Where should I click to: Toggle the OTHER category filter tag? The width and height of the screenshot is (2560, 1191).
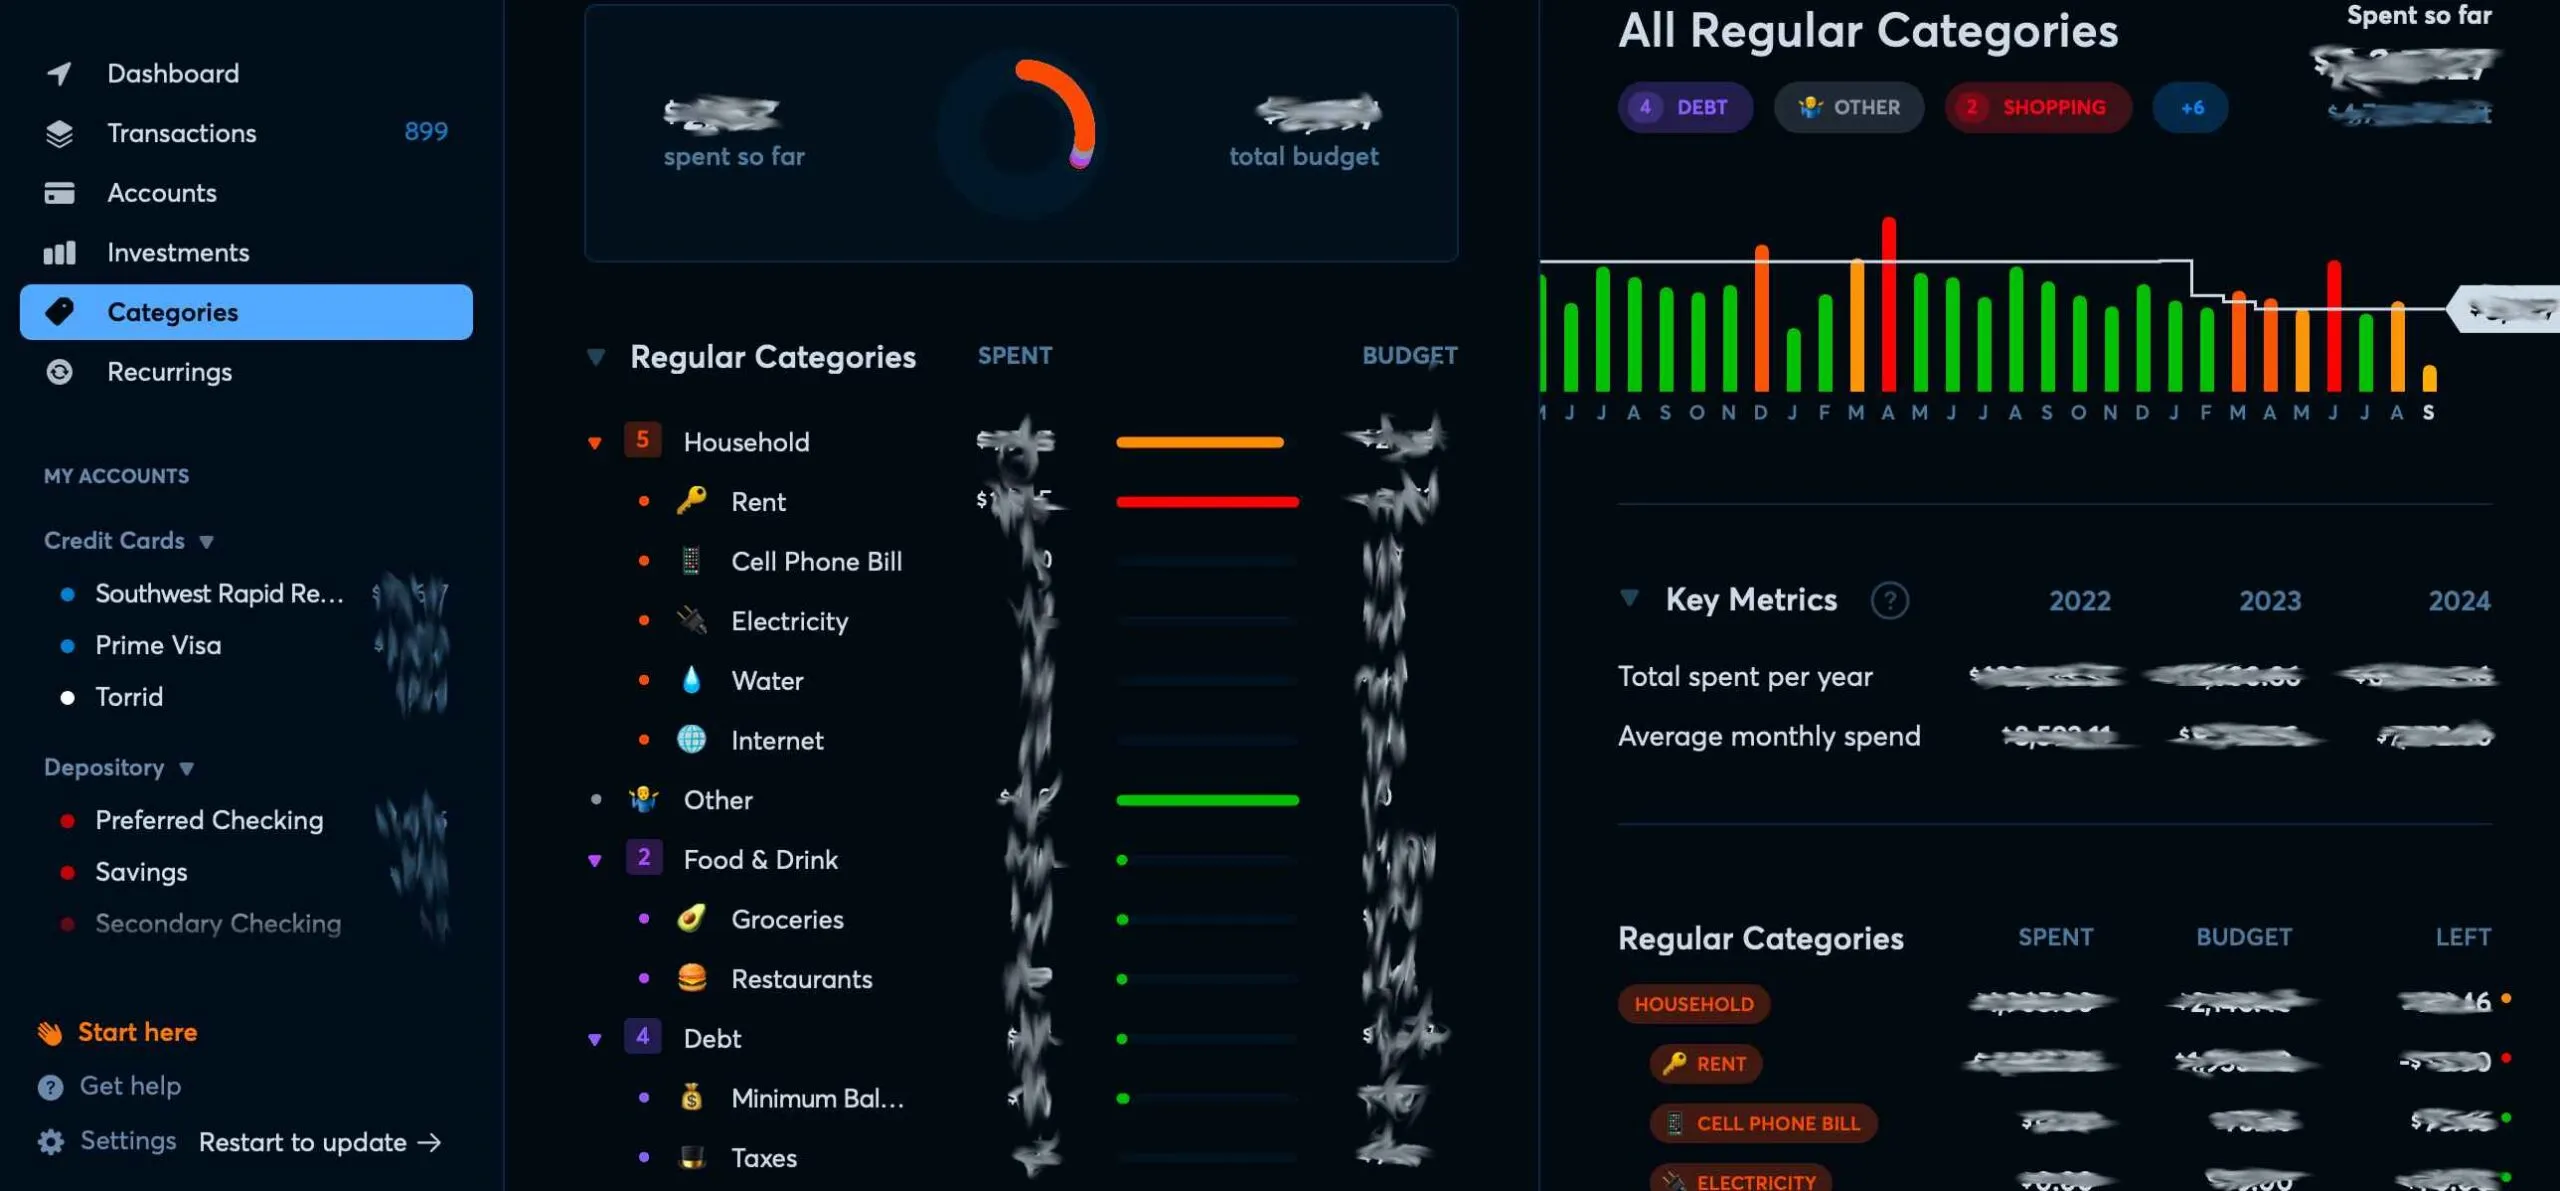(x=1847, y=106)
